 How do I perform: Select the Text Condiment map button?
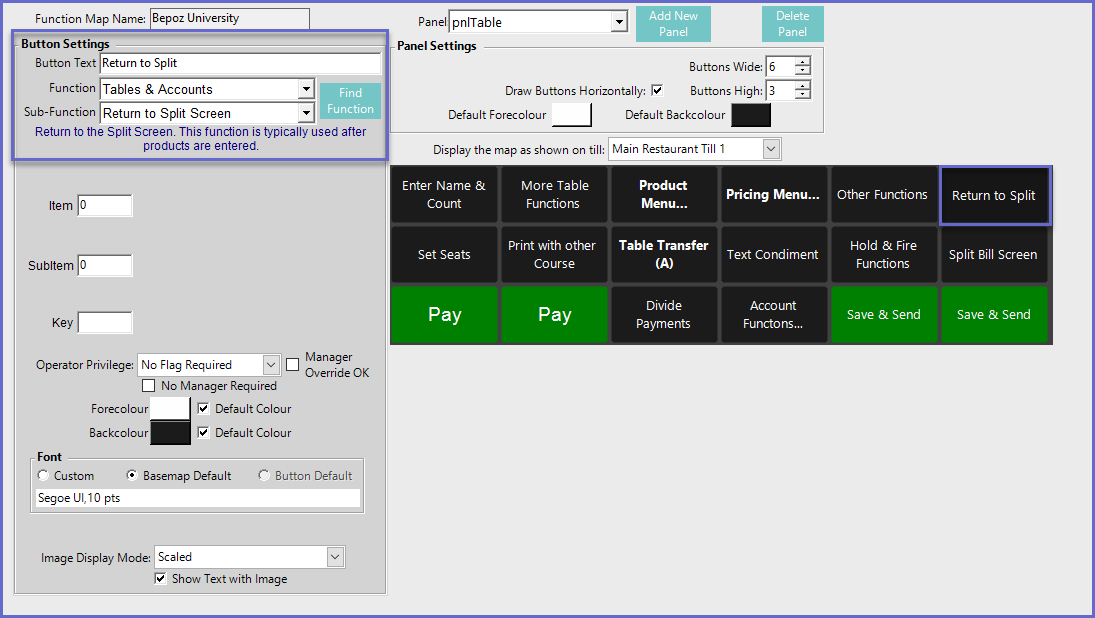tap(774, 255)
